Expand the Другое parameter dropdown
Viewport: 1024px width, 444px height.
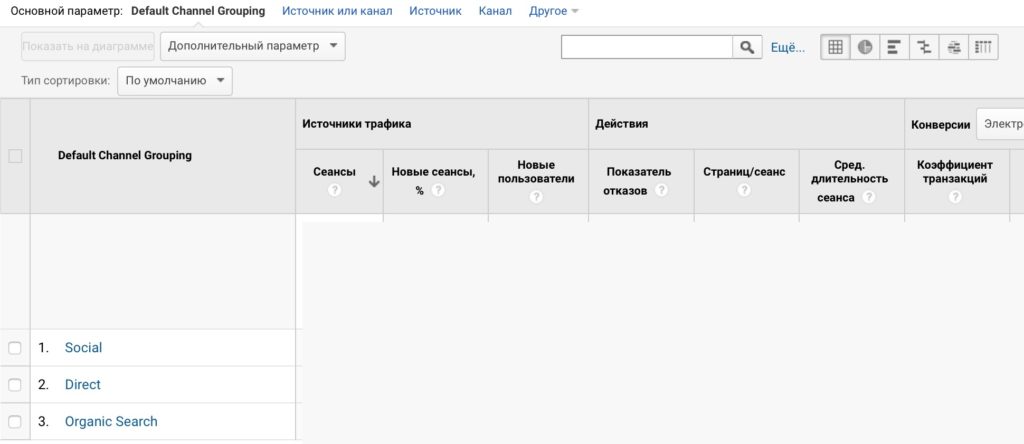pos(553,11)
